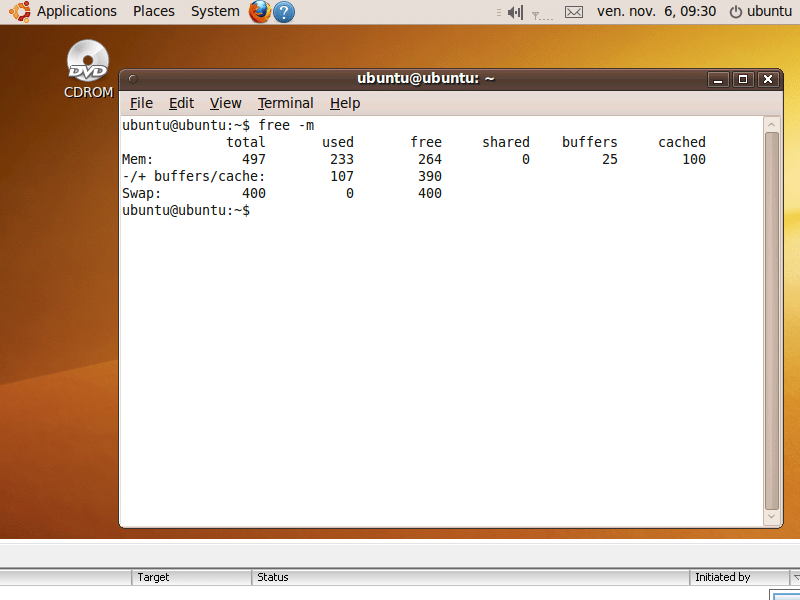Click the last ubuntu@ubuntu:~$ prompt line
Image resolution: width=800 pixels, height=600 pixels.
[186, 210]
